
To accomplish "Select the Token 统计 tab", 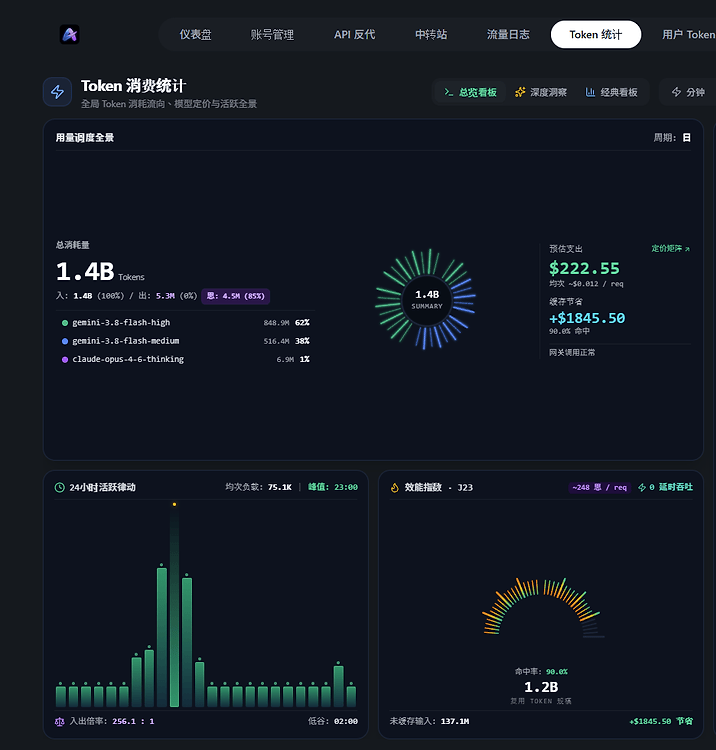I will pyautogui.click(x=595, y=34).
